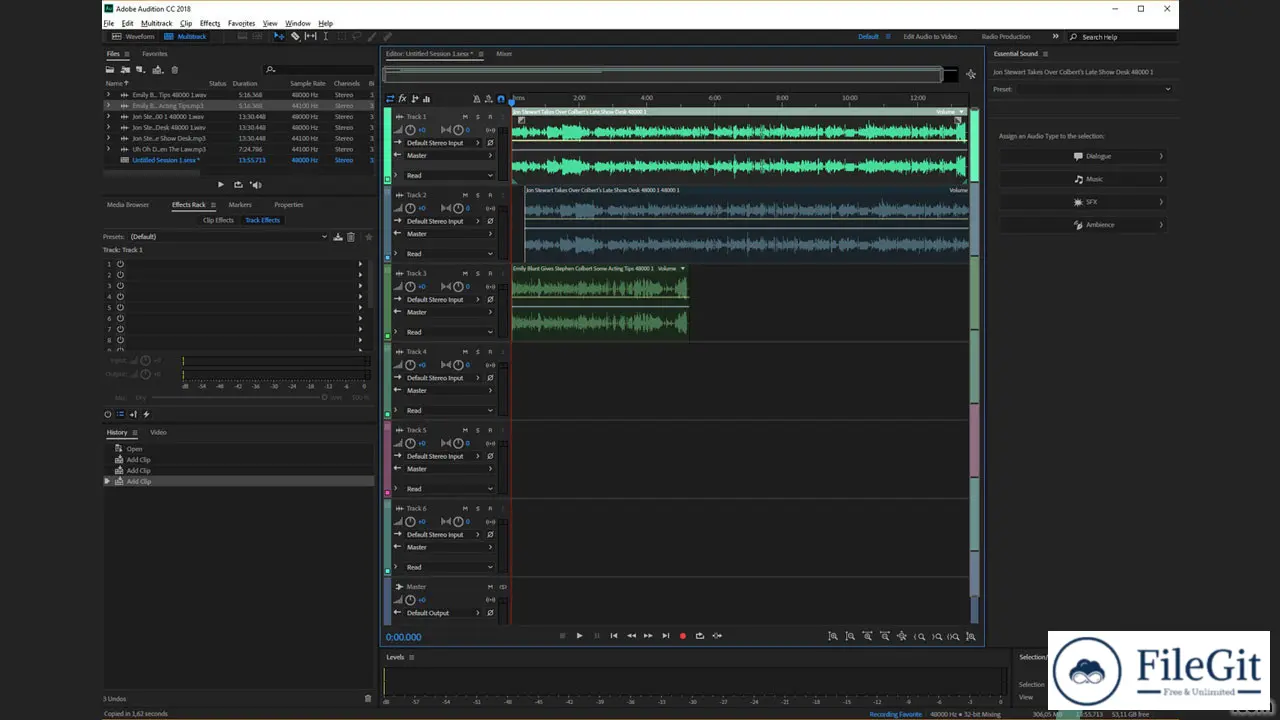Arm Track 1 for recording
Screen dimensions: 1280x720
(x=490, y=117)
